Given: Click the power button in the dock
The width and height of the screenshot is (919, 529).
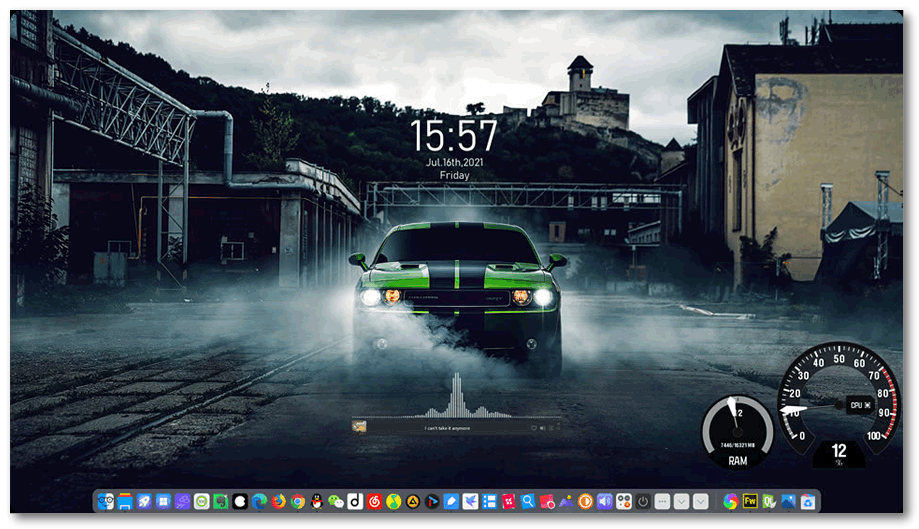Looking at the screenshot, I should (x=643, y=501).
